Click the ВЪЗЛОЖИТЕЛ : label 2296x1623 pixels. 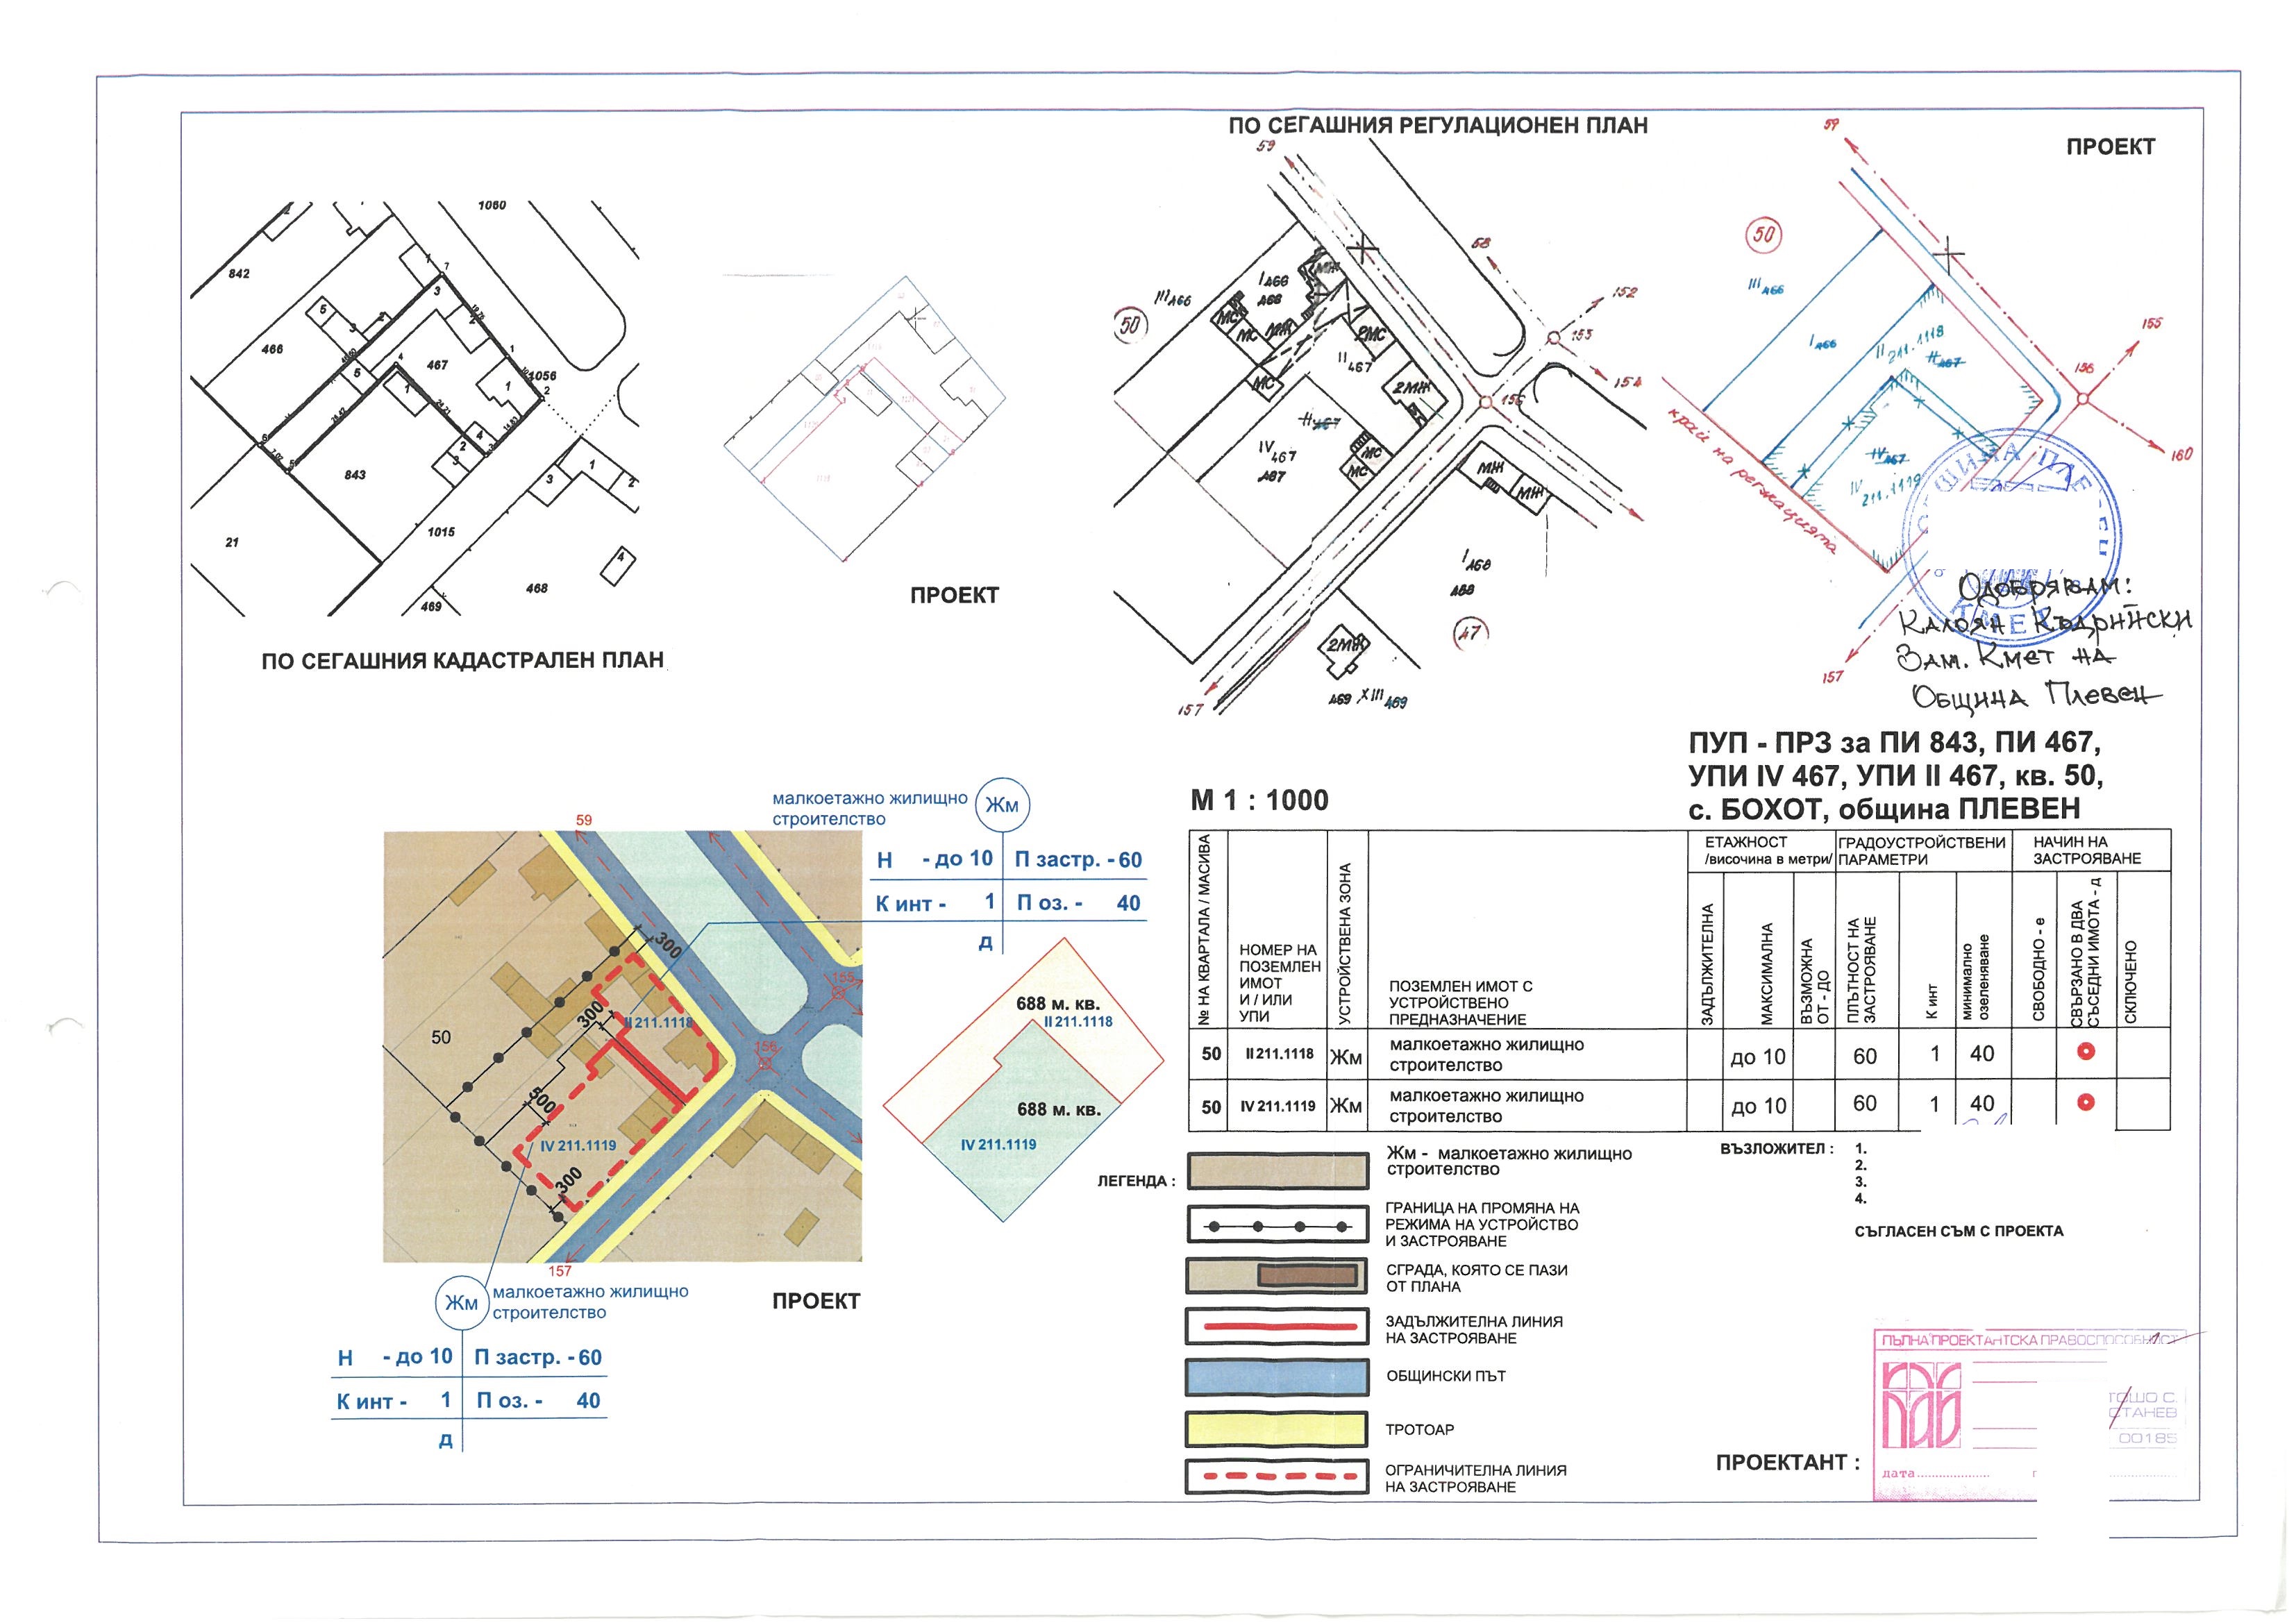click(x=1776, y=1149)
